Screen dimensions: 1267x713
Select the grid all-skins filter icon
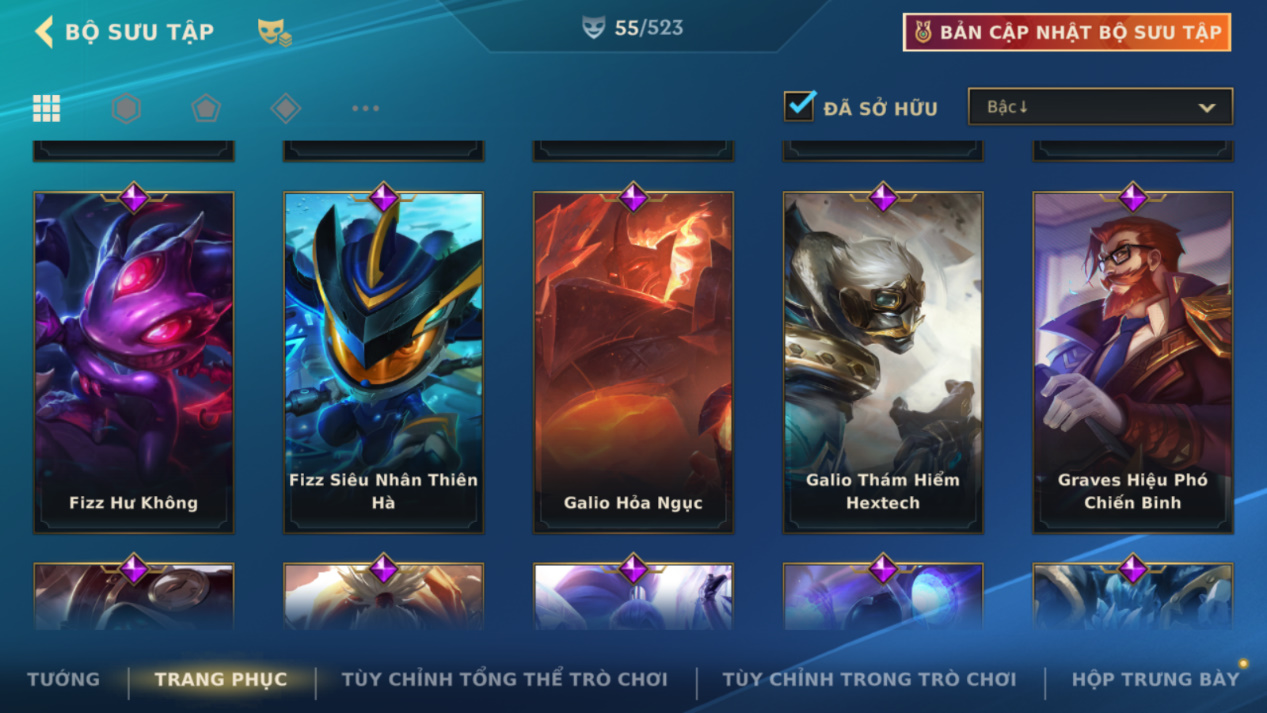46,108
